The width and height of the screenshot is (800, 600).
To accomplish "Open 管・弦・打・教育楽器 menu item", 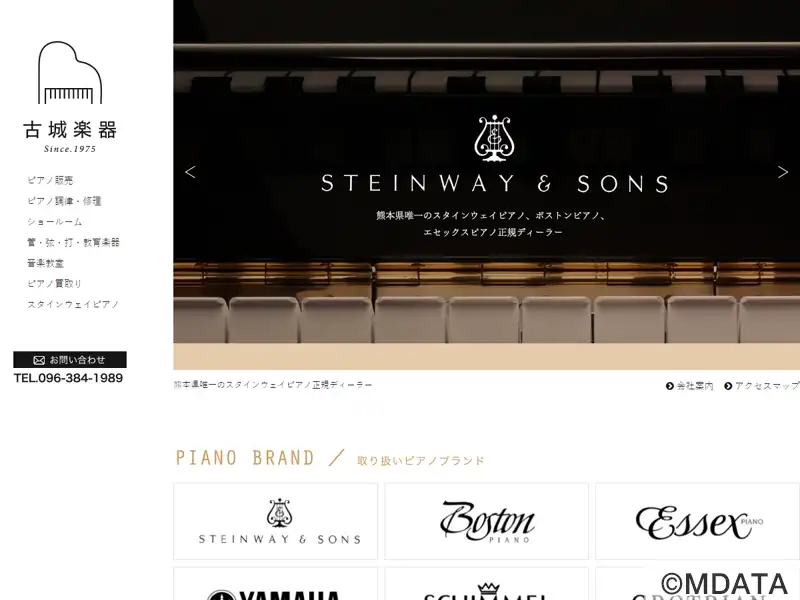I will pyautogui.click(x=73, y=242).
